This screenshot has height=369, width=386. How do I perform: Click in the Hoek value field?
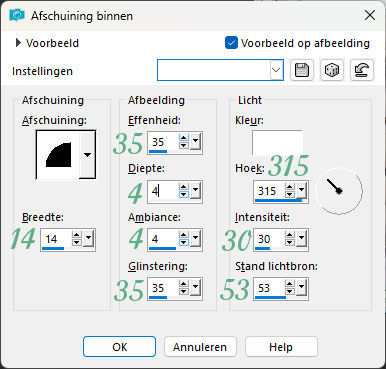tap(269, 191)
